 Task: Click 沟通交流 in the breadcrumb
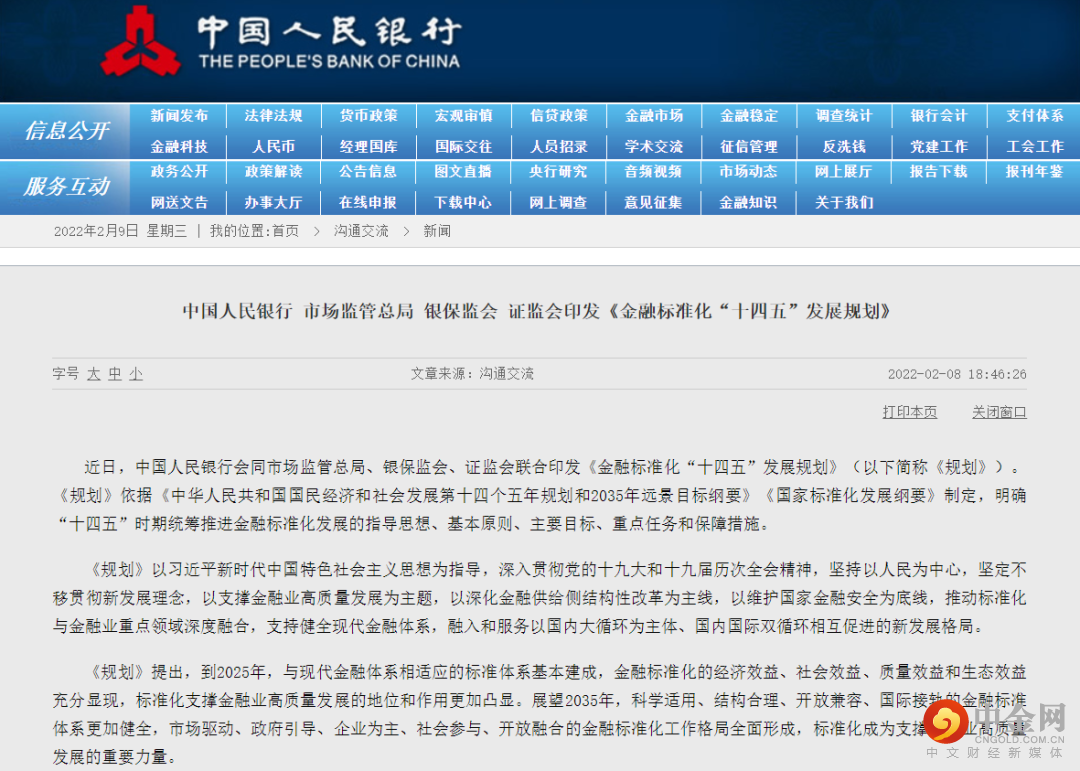[362, 232]
